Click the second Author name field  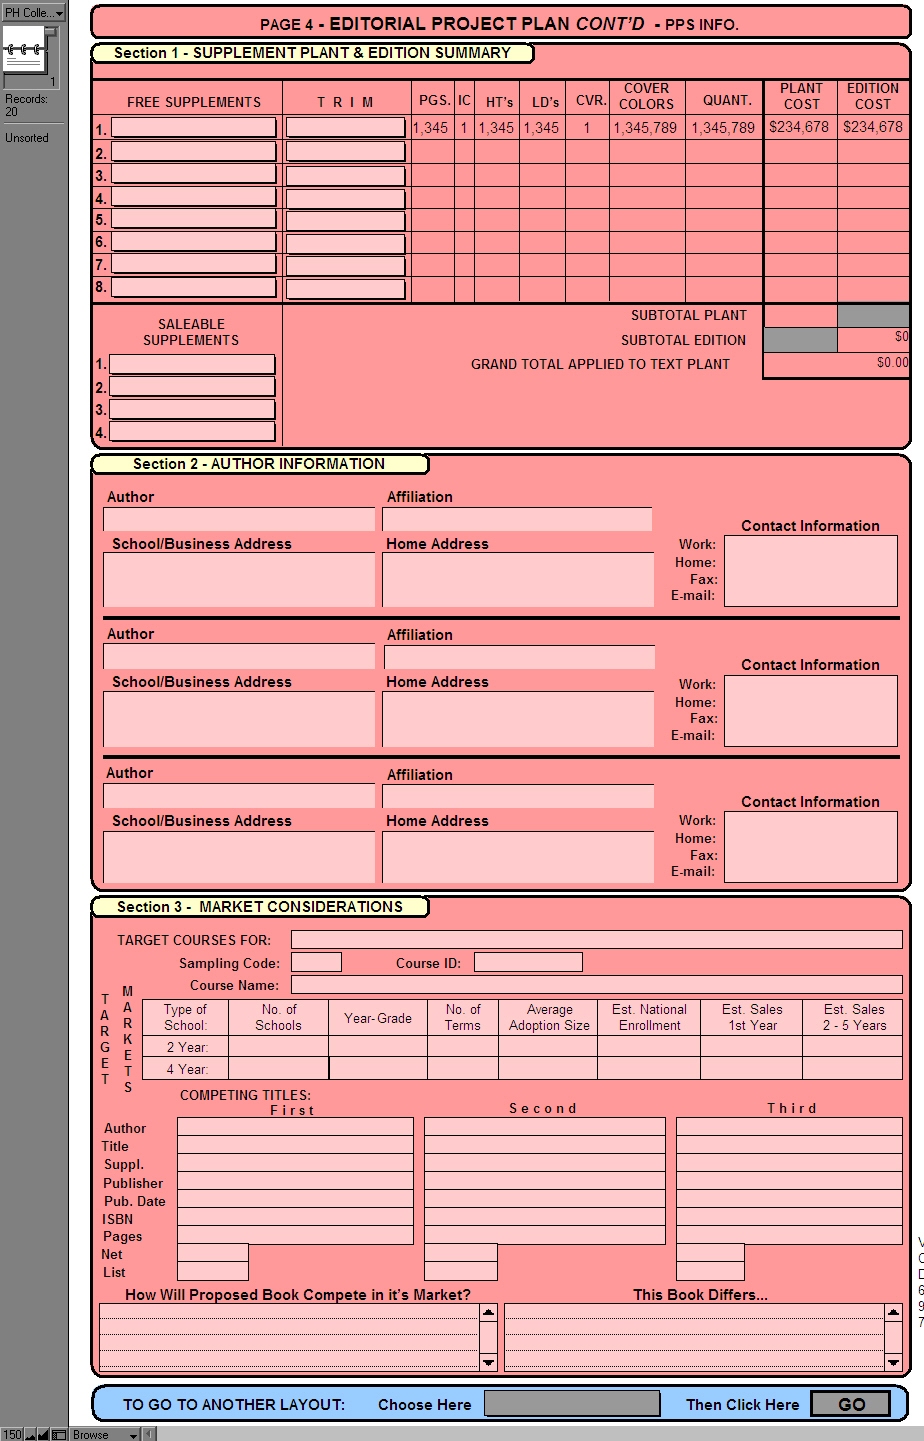tap(239, 657)
